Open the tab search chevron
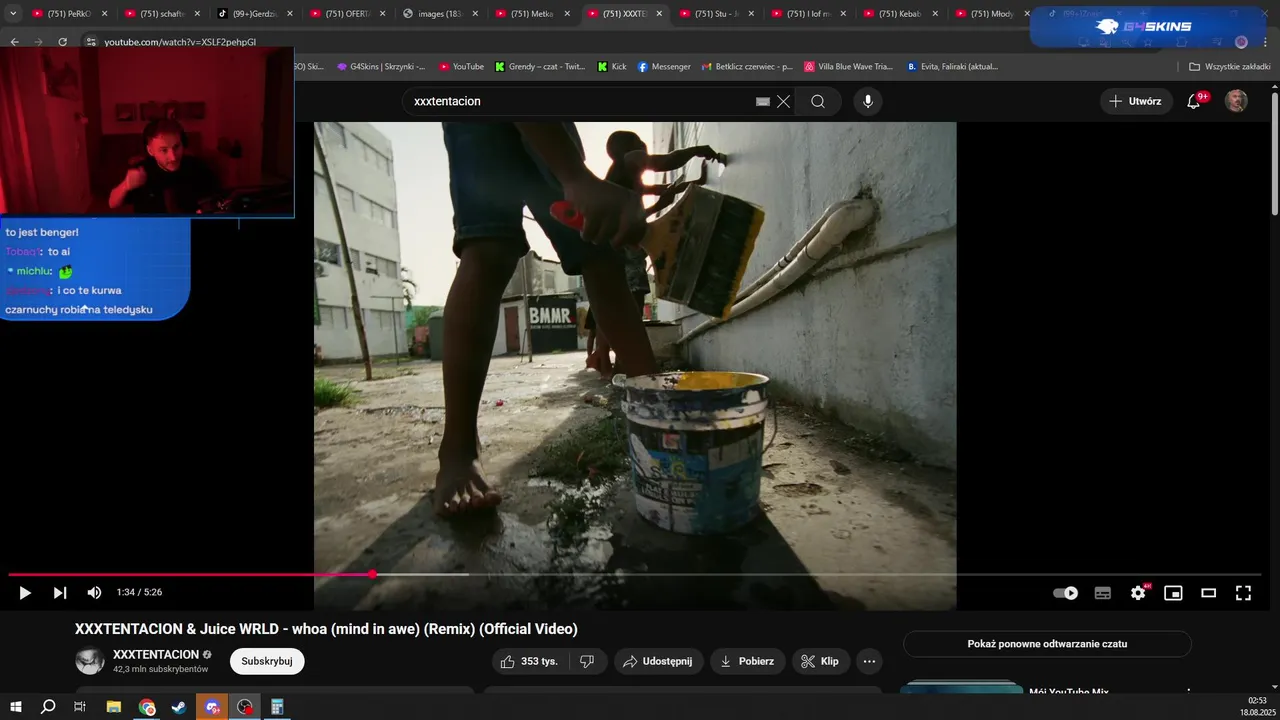 (x=13, y=14)
